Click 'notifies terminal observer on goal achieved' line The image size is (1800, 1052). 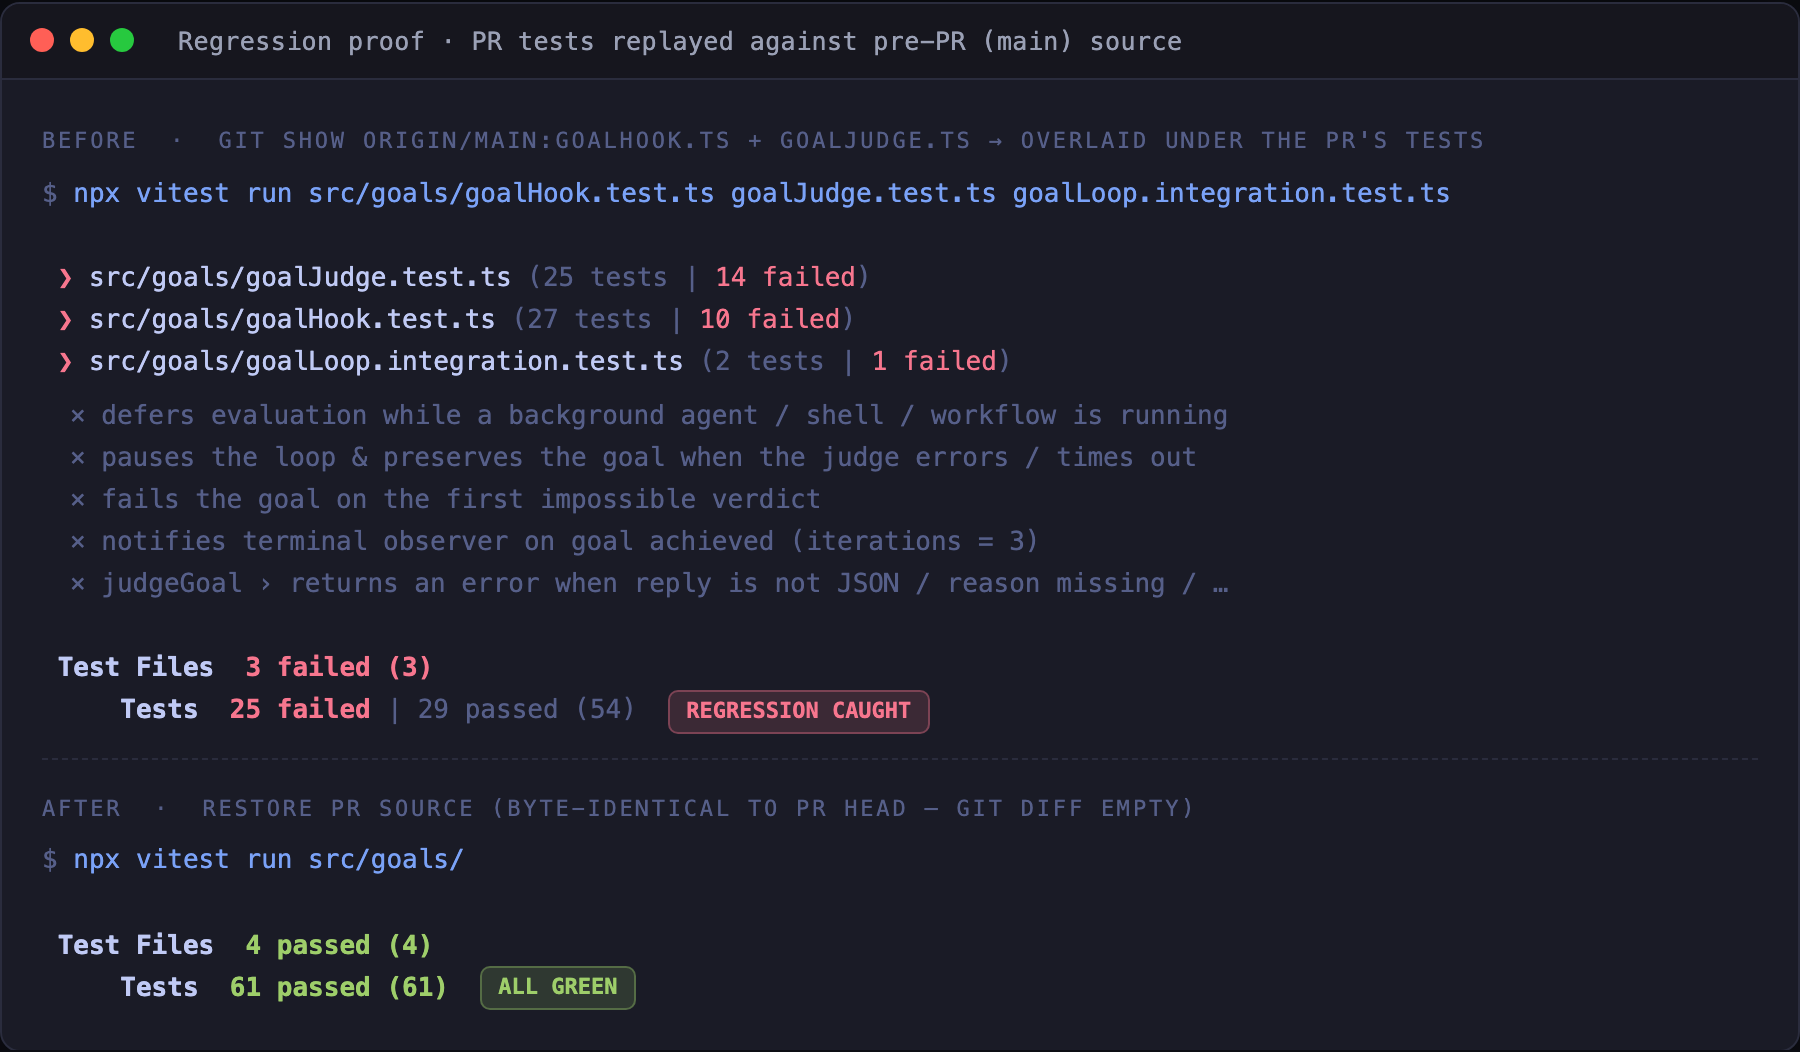[570, 541]
